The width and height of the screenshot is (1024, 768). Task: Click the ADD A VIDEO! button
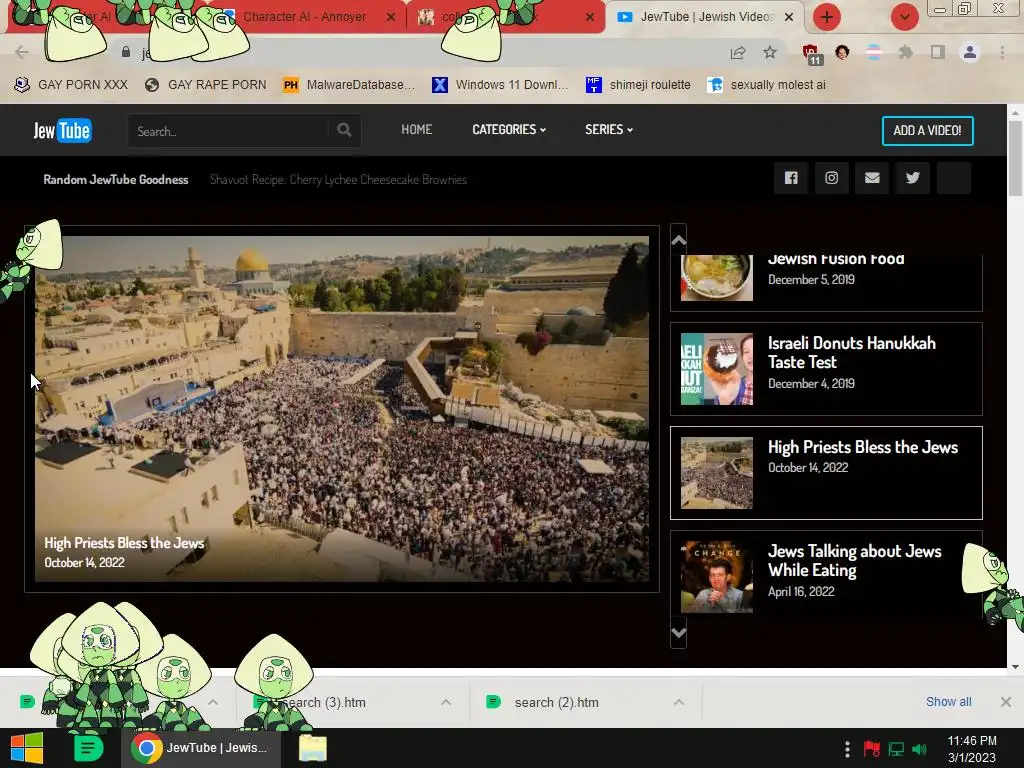[x=927, y=131]
